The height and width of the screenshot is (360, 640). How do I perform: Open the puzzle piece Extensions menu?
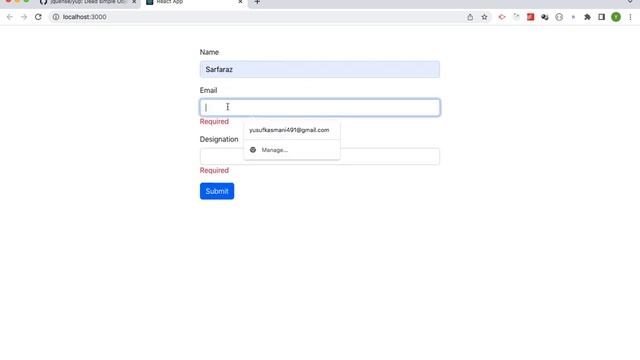tap(587, 17)
